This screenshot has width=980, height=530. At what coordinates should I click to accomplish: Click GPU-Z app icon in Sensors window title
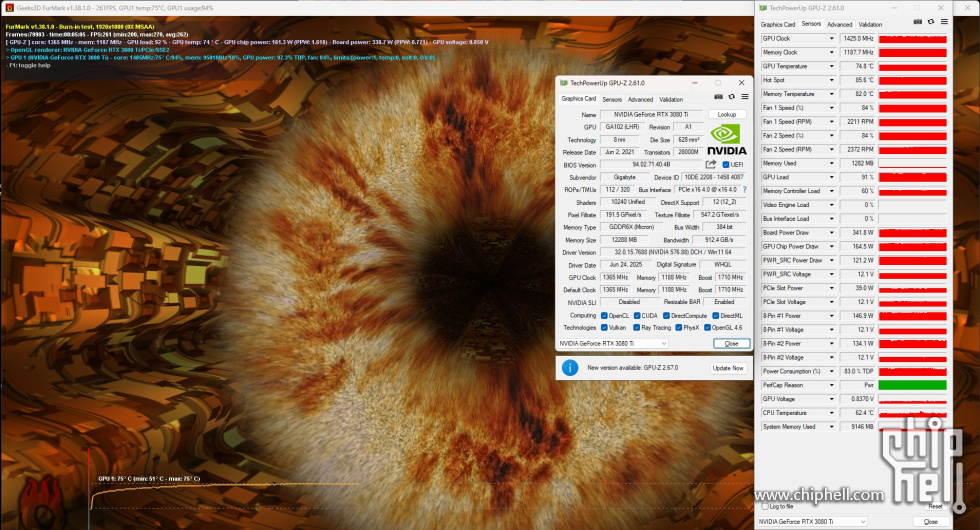tap(762, 8)
